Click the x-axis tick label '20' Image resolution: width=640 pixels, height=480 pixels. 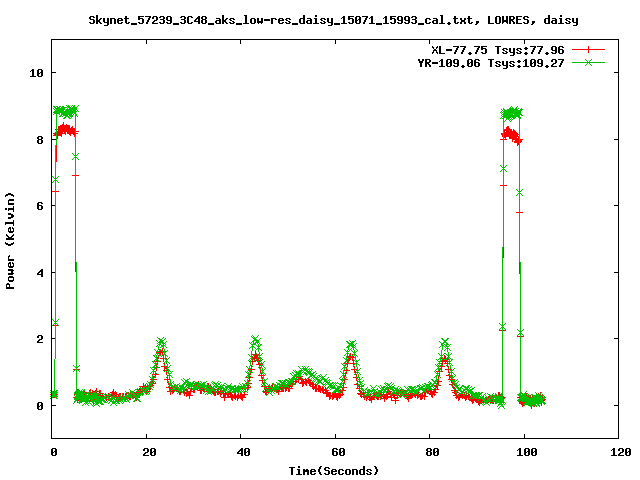[x=149, y=452]
